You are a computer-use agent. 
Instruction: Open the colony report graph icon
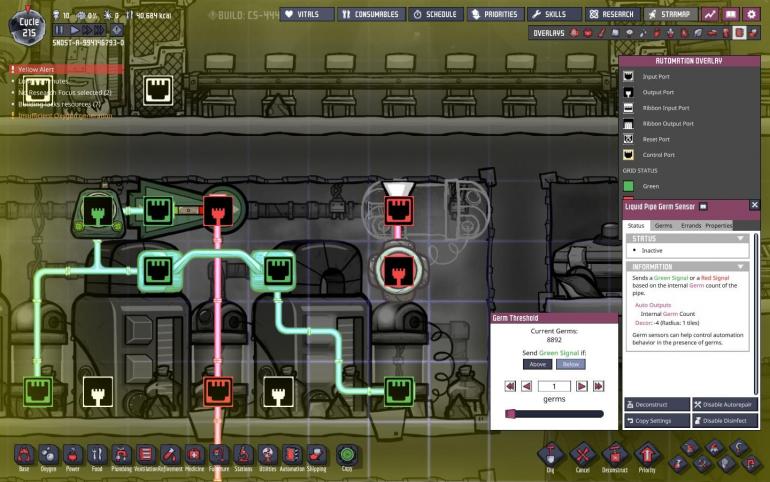(710, 15)
